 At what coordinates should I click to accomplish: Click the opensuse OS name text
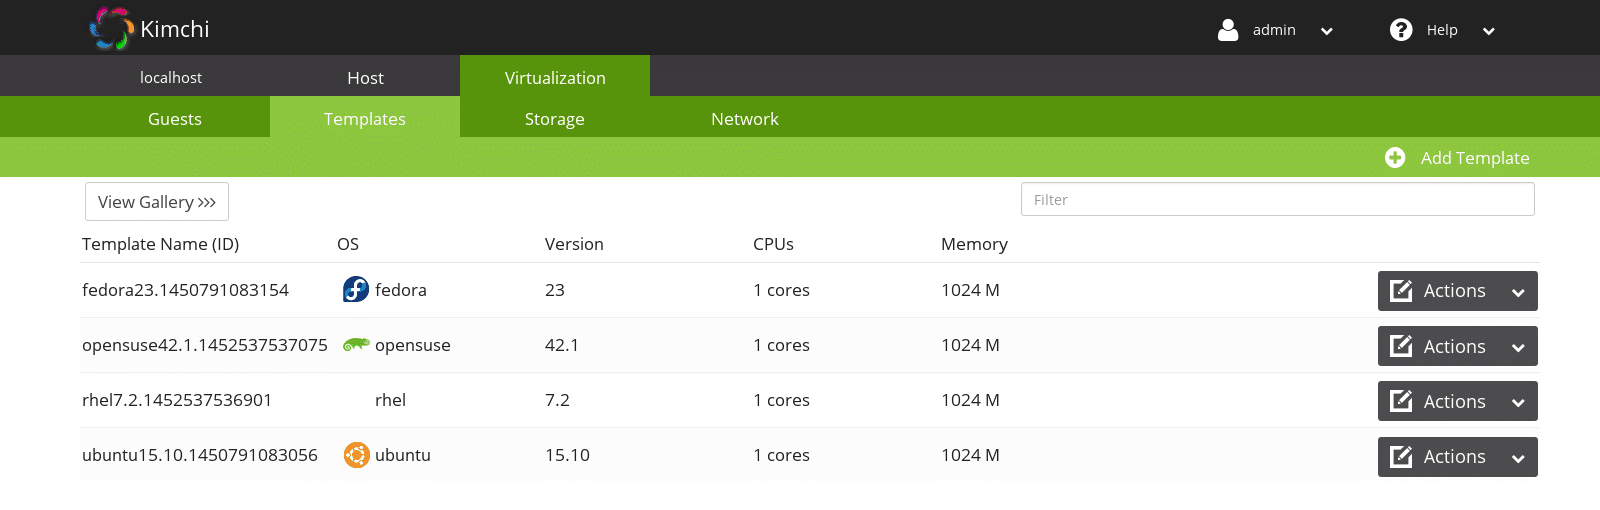[x=413, y=345]
